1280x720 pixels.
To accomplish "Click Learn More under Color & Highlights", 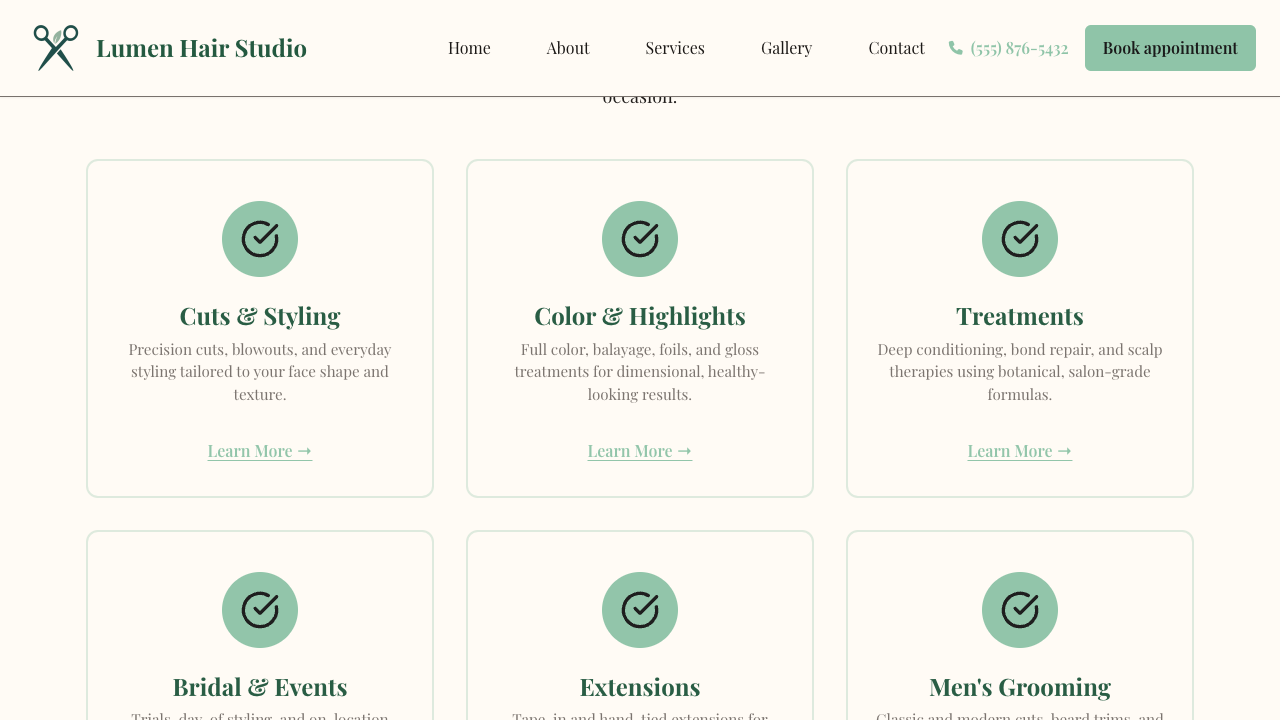I will [x=640, y=451].
